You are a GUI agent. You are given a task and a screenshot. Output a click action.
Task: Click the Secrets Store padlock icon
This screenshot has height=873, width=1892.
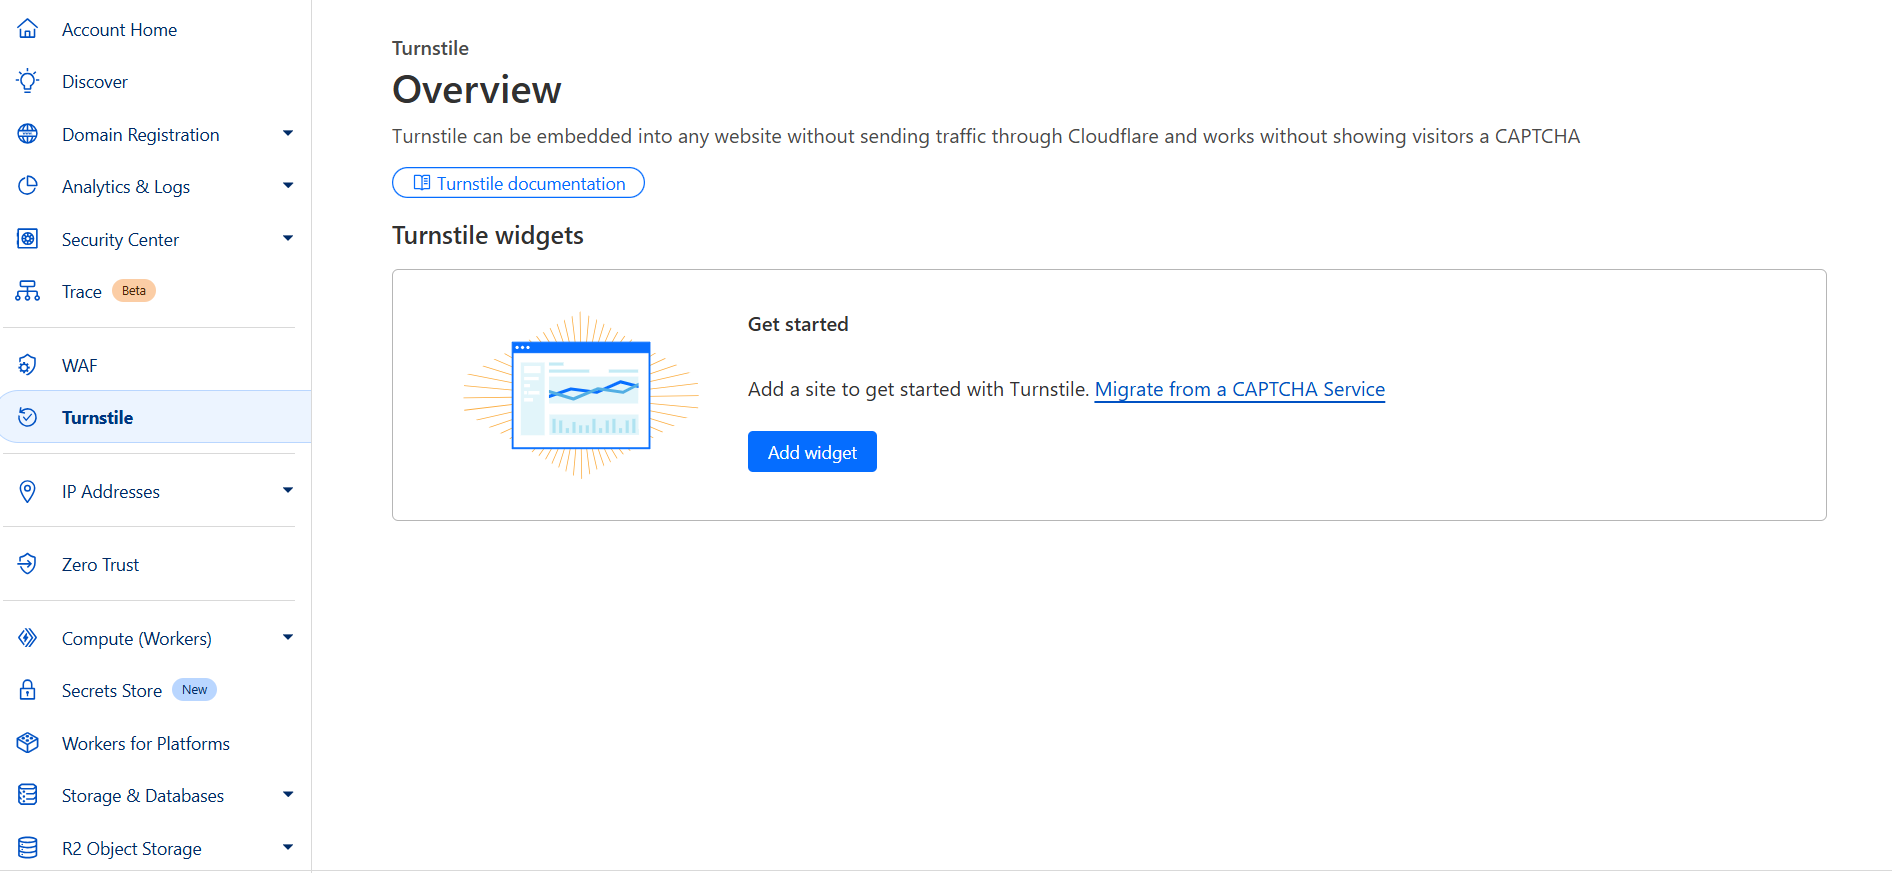pyautogui.click(x=28, y=690)
